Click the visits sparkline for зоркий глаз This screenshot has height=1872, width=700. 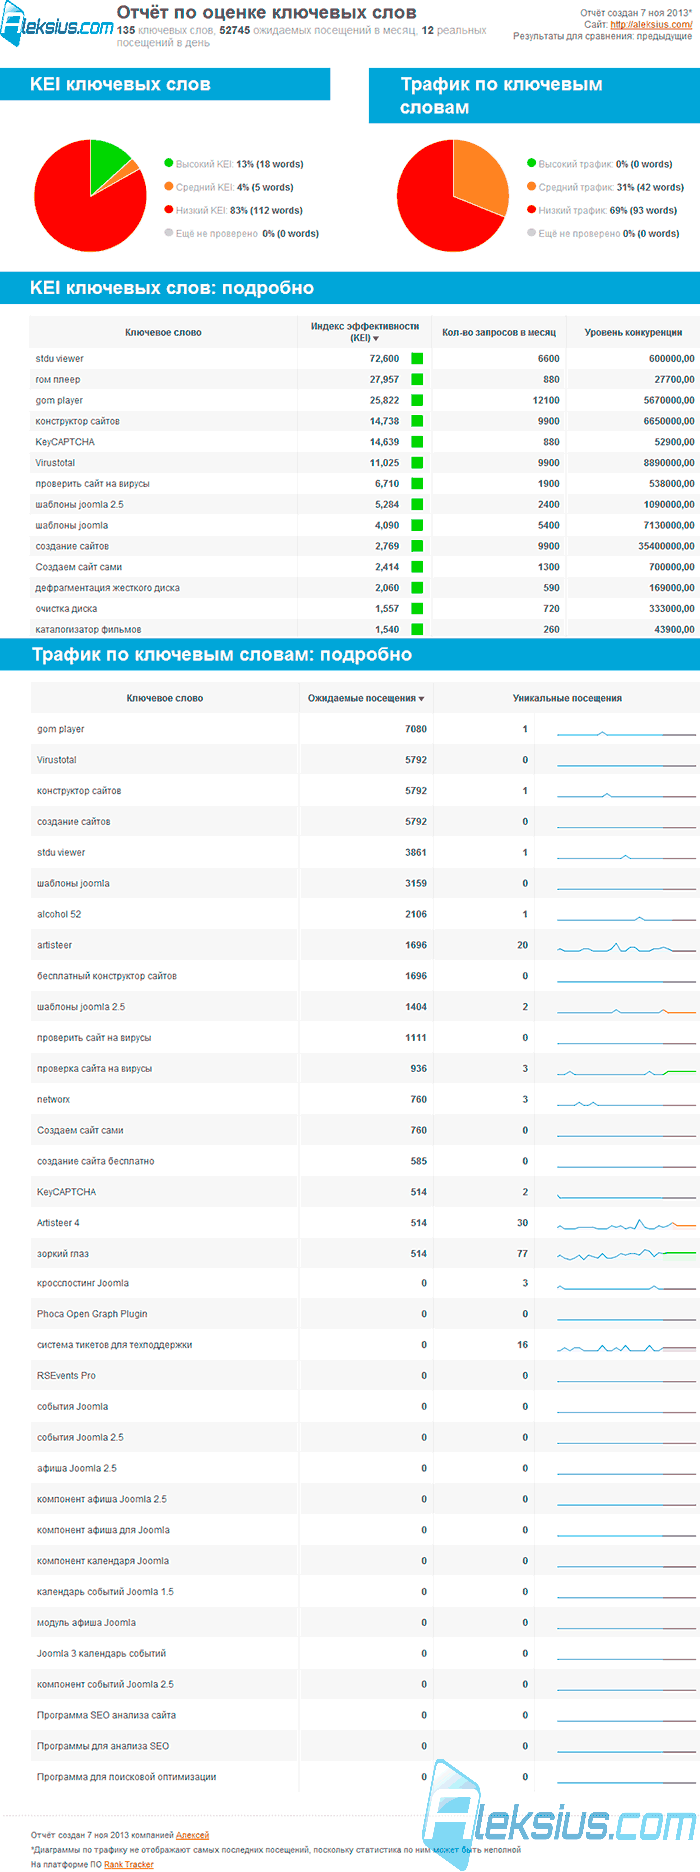626,1253
